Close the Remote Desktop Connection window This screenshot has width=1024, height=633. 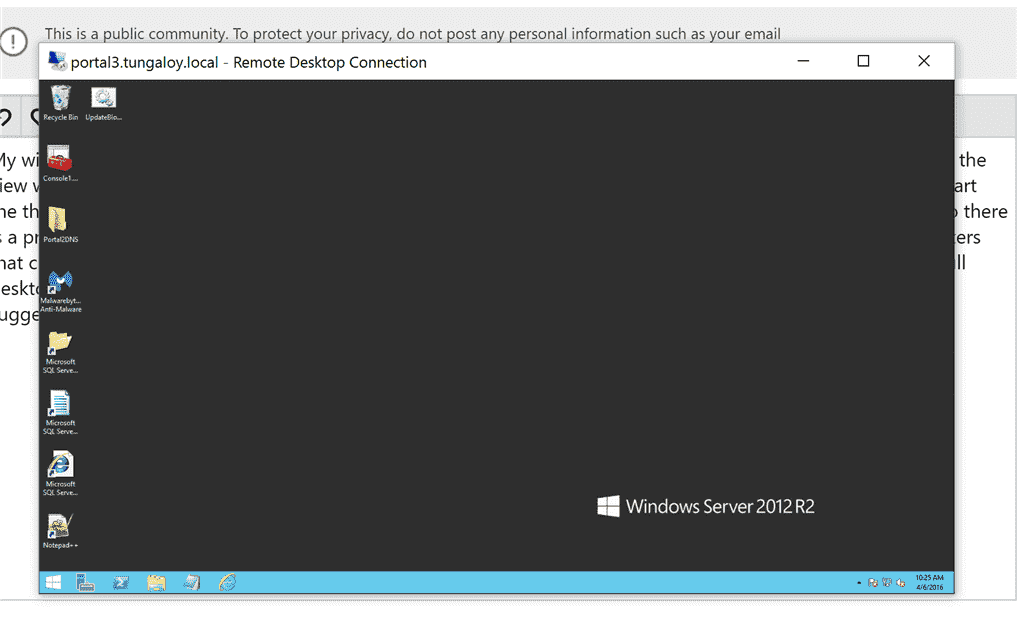[923, 61]
